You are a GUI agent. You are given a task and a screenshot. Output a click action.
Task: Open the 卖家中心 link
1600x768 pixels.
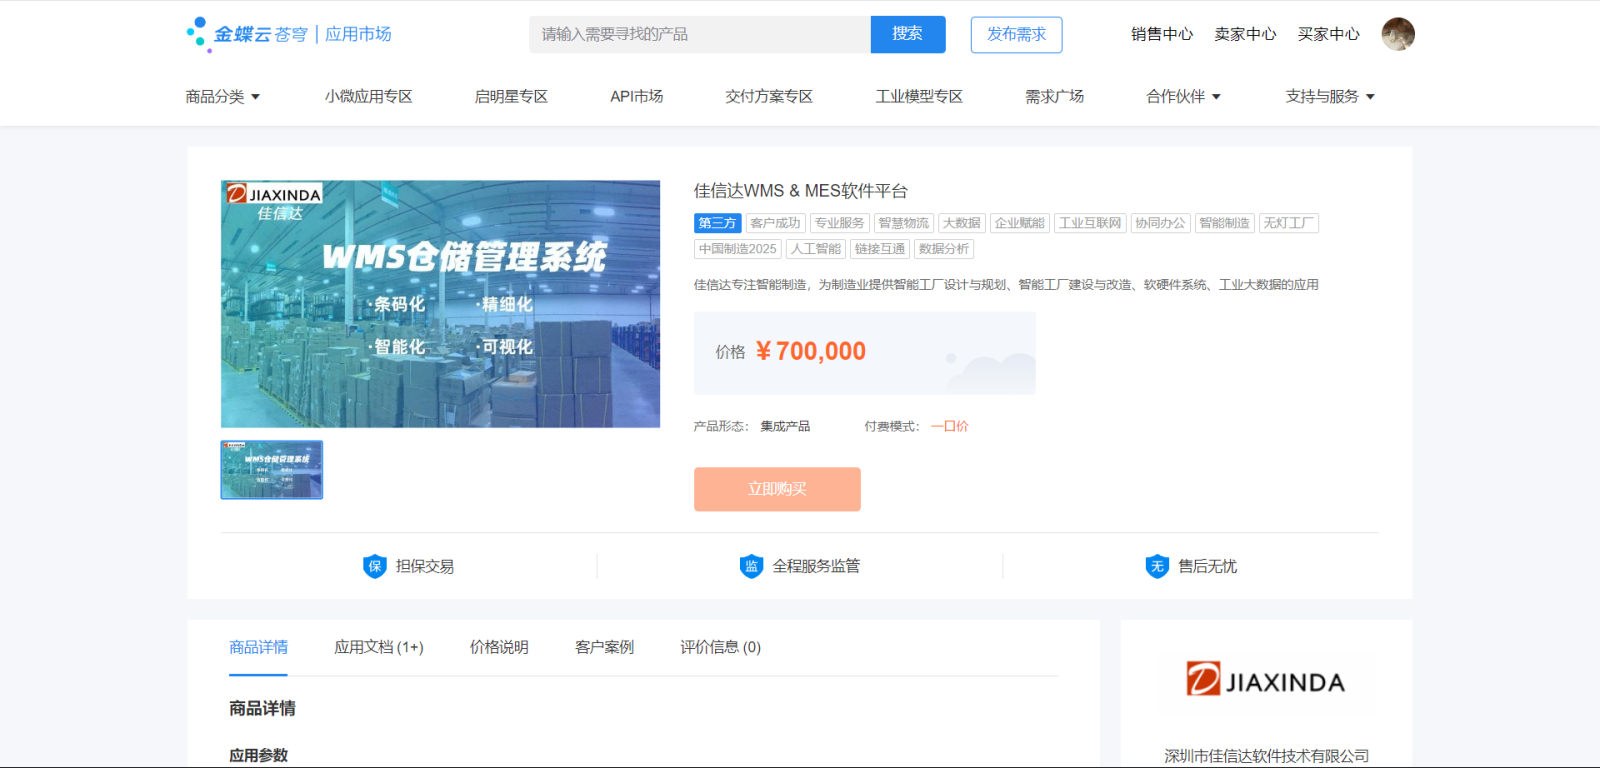[1245, 34]
